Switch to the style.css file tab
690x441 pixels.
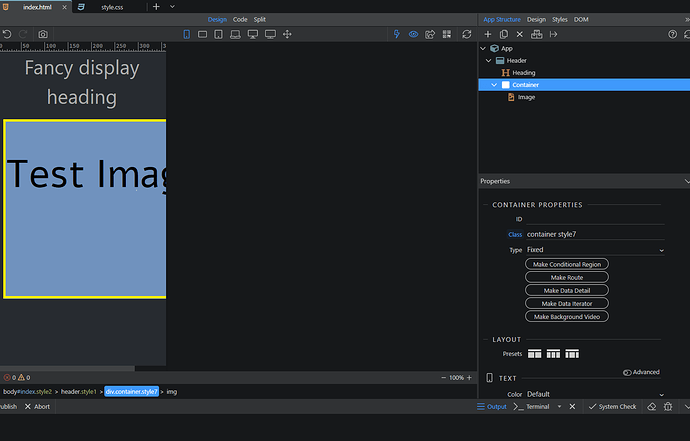tap(112, 7)
